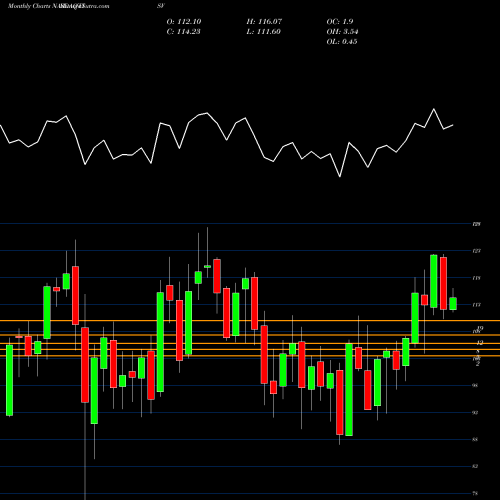Click the OC: 1.9 value

pos(340,22)
